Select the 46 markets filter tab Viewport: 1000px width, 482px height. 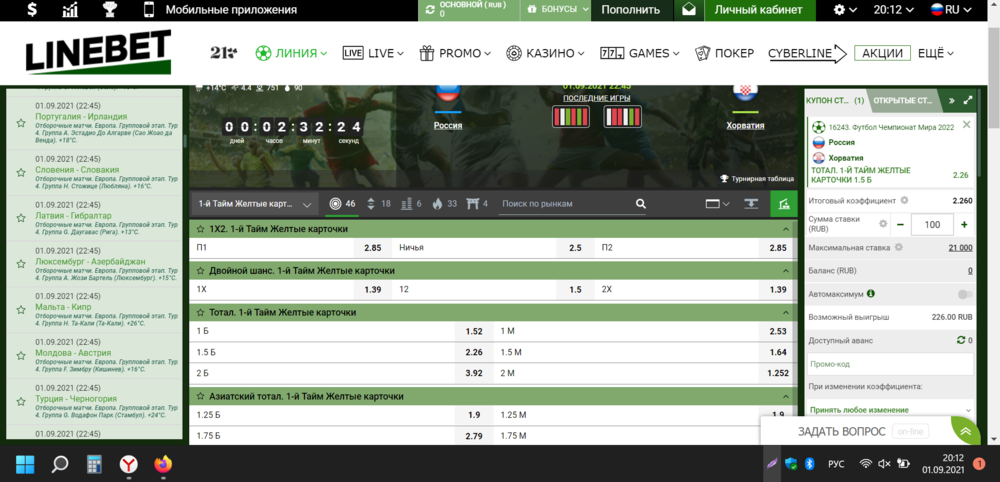click(x=342, y=204)
